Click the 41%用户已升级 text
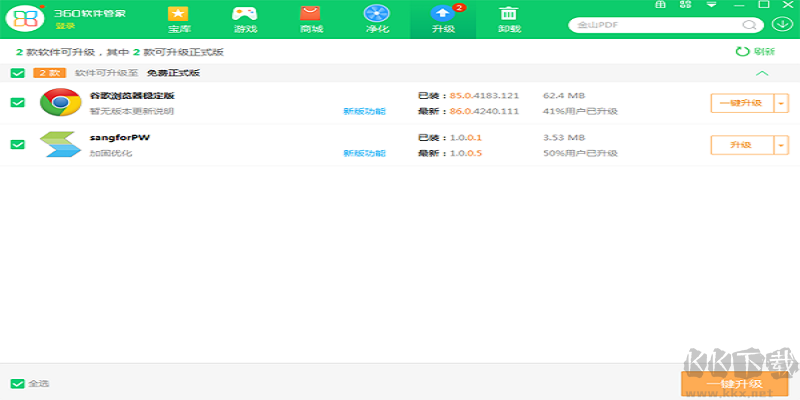 [x=580, y=111]
